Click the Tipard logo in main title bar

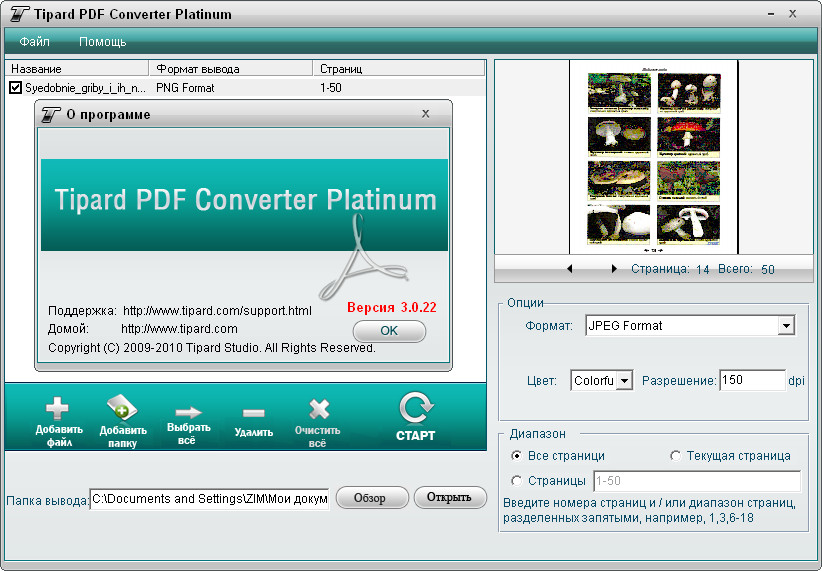click(19, 14)
